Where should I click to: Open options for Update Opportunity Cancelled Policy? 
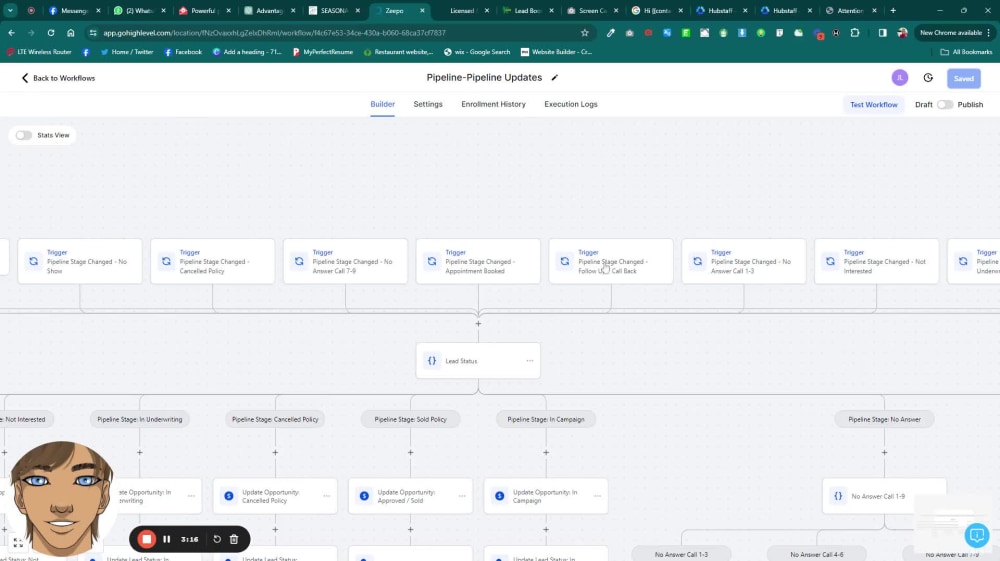point(327,496)
